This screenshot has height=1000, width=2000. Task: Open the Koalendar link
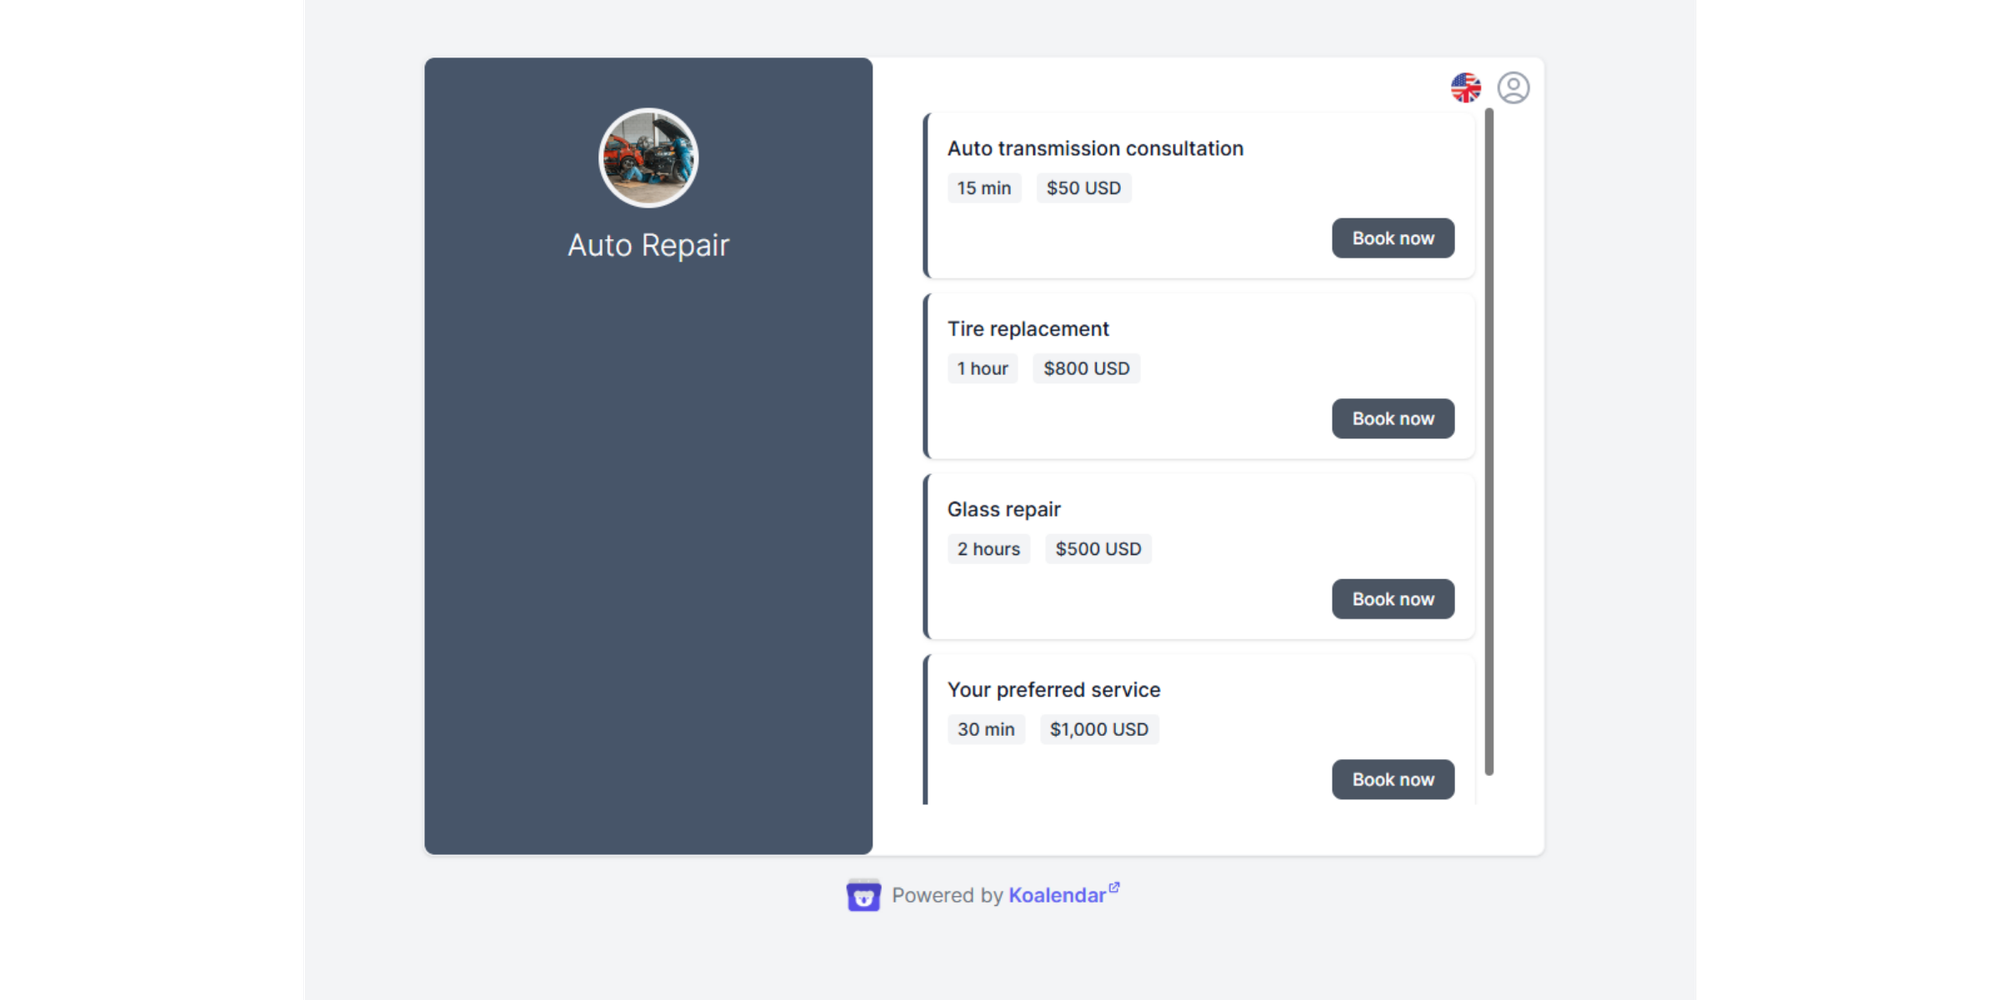pos(1058,895)
